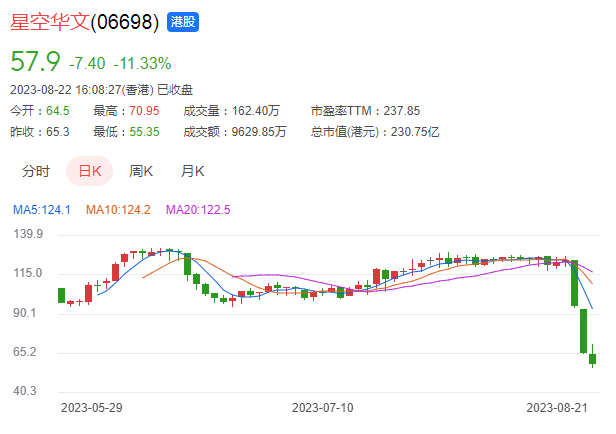Click the timestamp 2023-08-22 16:08:27
Image resolution: width=616 pixels, height=434 pixels.
click(66, 90)
